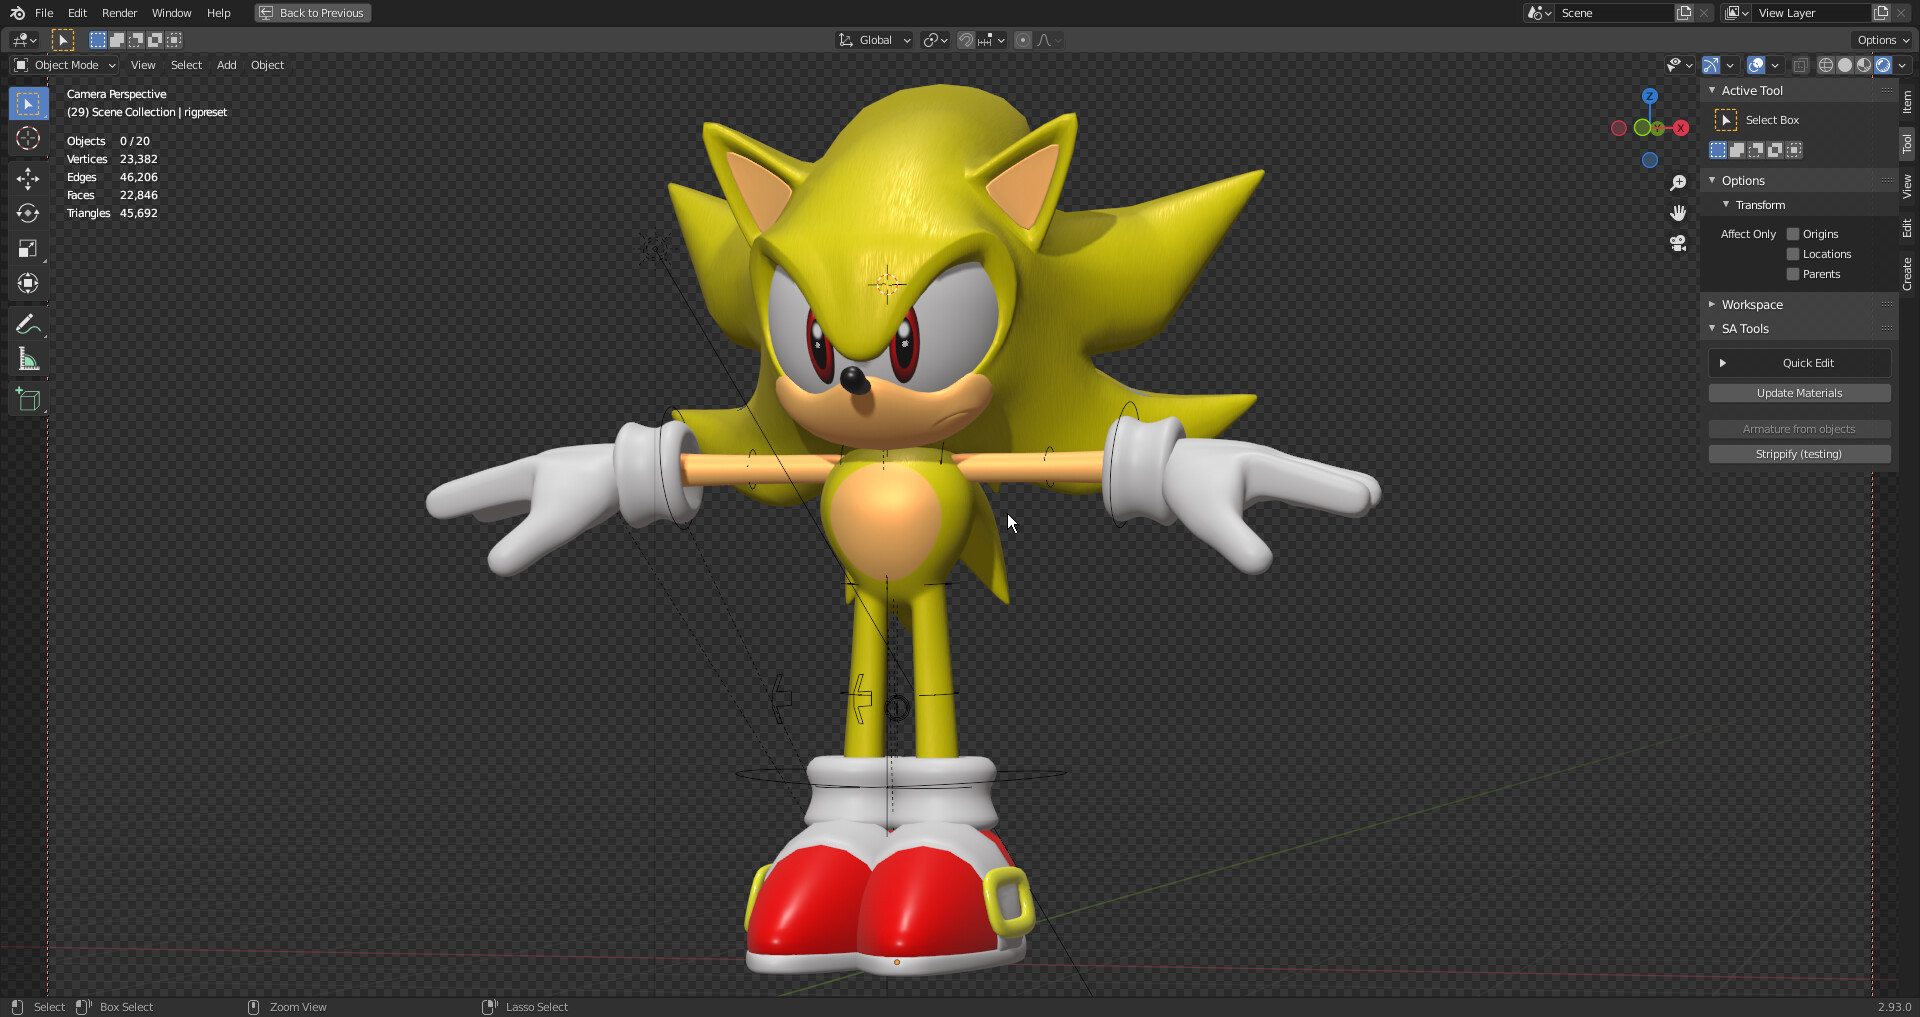
Task: Switch to the View sidebar tab
Action: 1908,186
